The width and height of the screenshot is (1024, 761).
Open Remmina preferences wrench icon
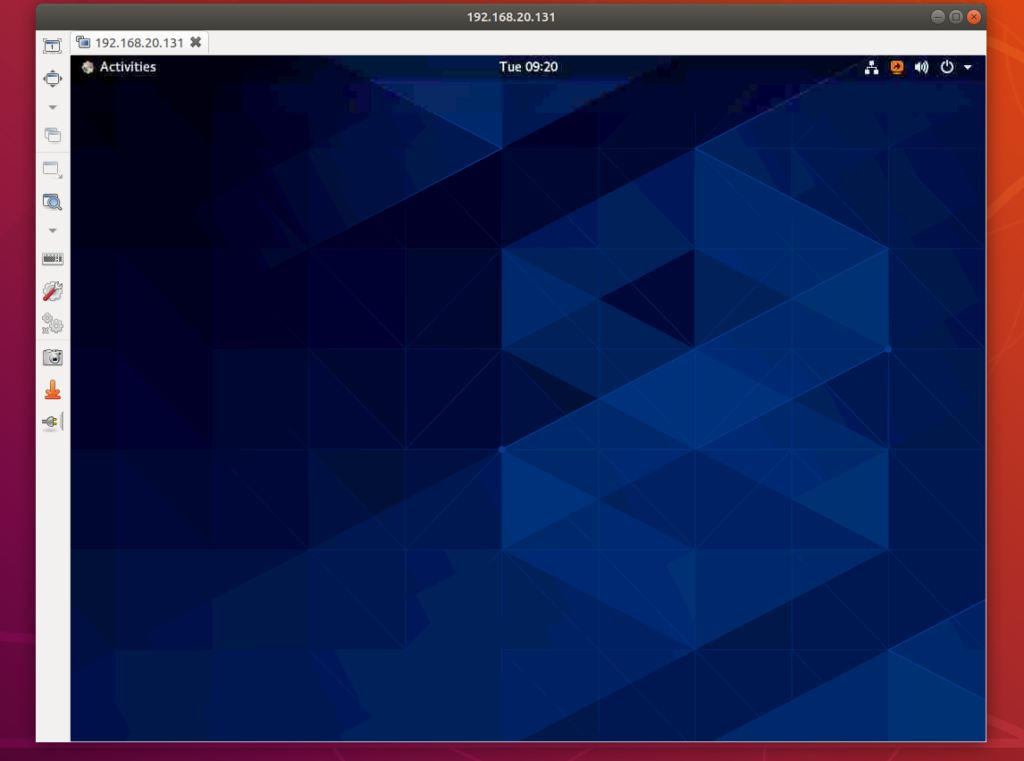52,291
